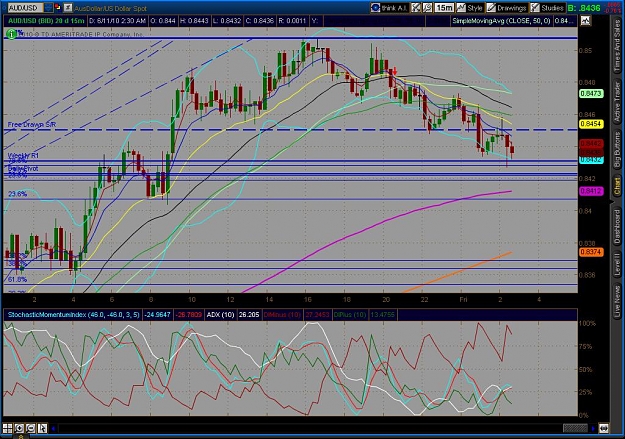Click the green info icon on chart

[x=12, y=34]
